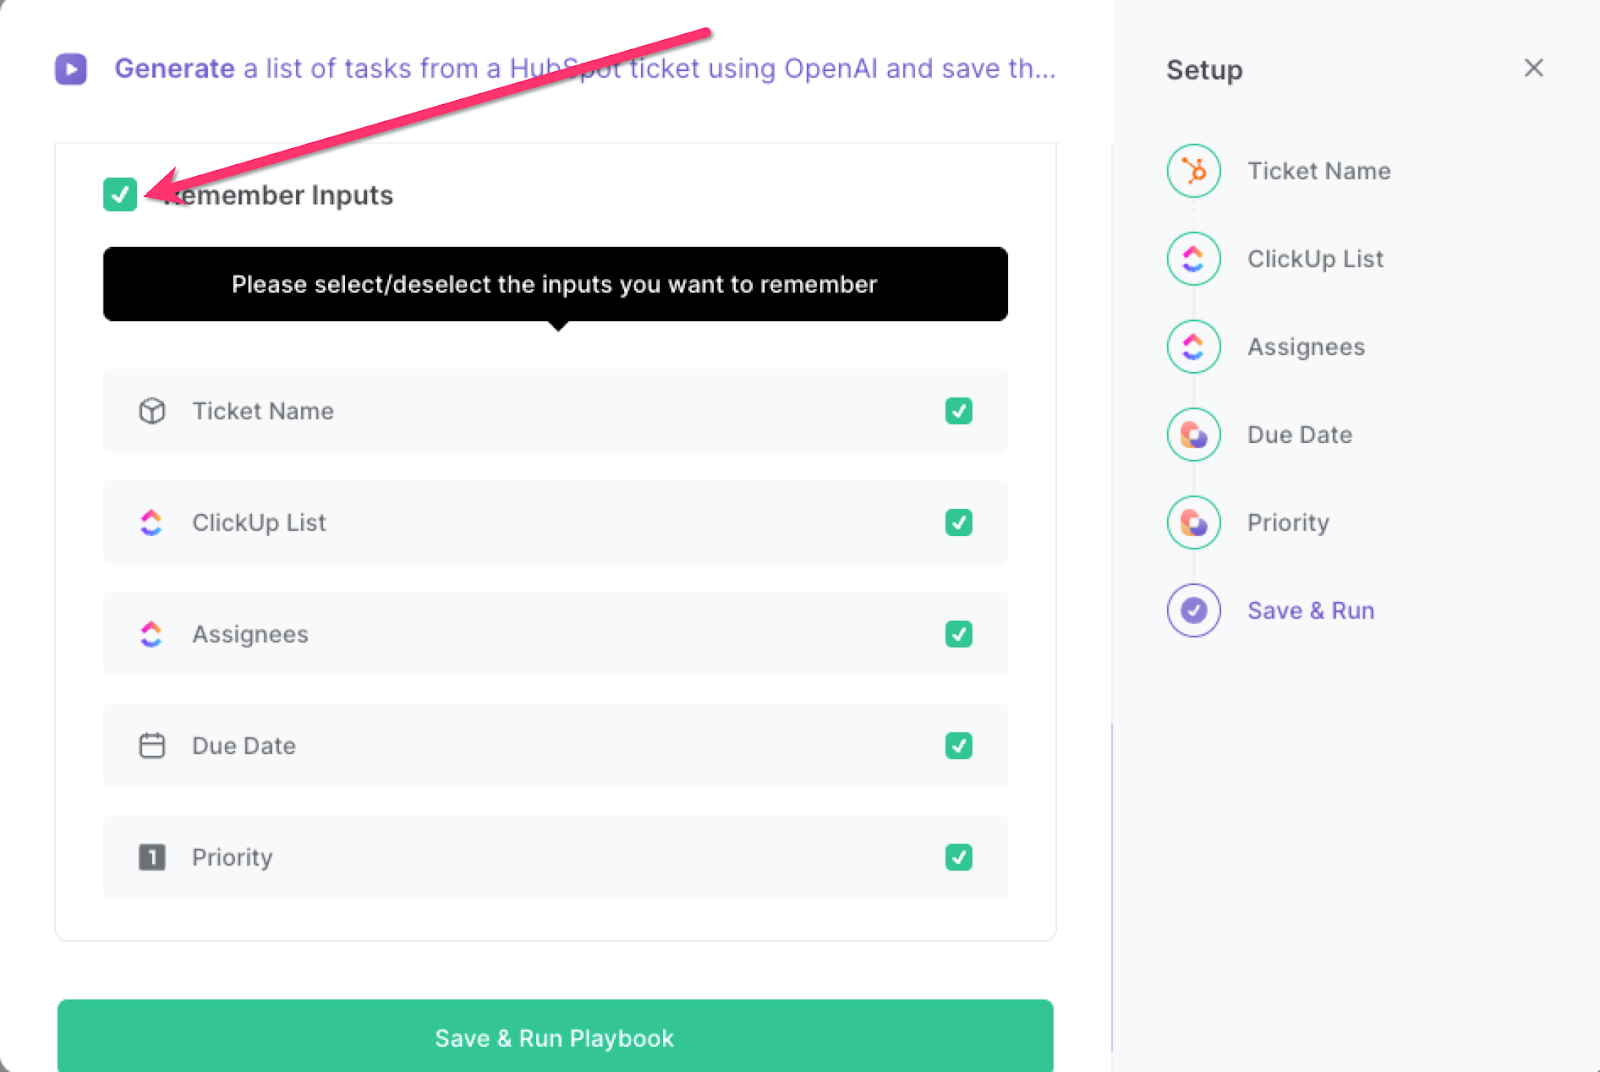Screen dimensions: 1600x1072
Task: Select the Due Date step icon in Setup panel
Action: [1193, 434]
